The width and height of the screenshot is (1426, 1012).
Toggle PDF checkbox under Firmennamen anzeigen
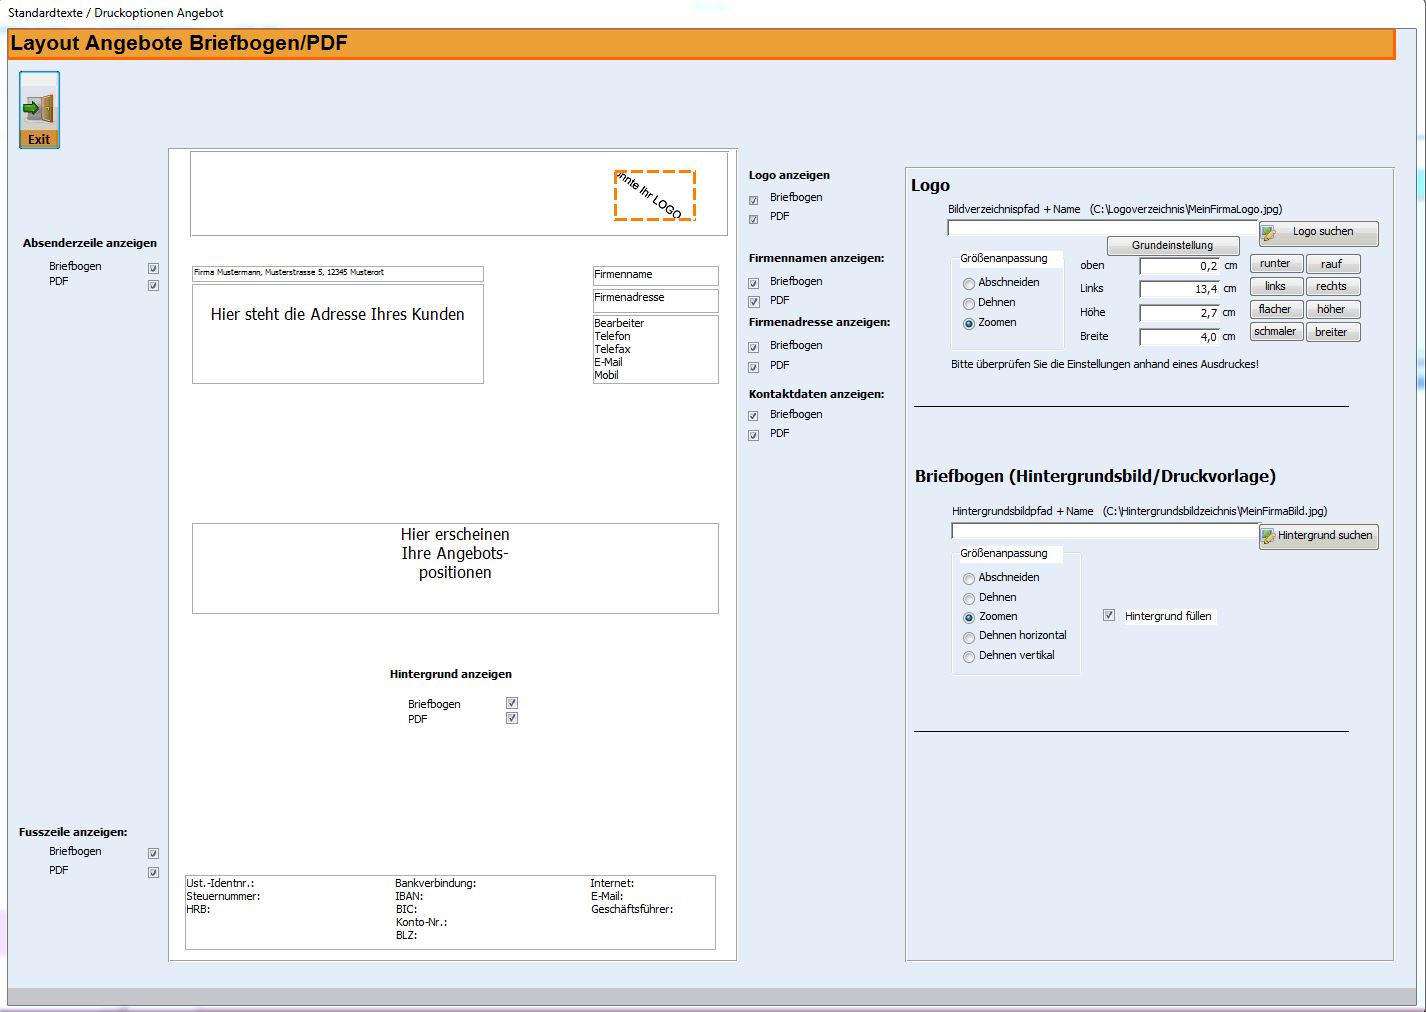754,302
